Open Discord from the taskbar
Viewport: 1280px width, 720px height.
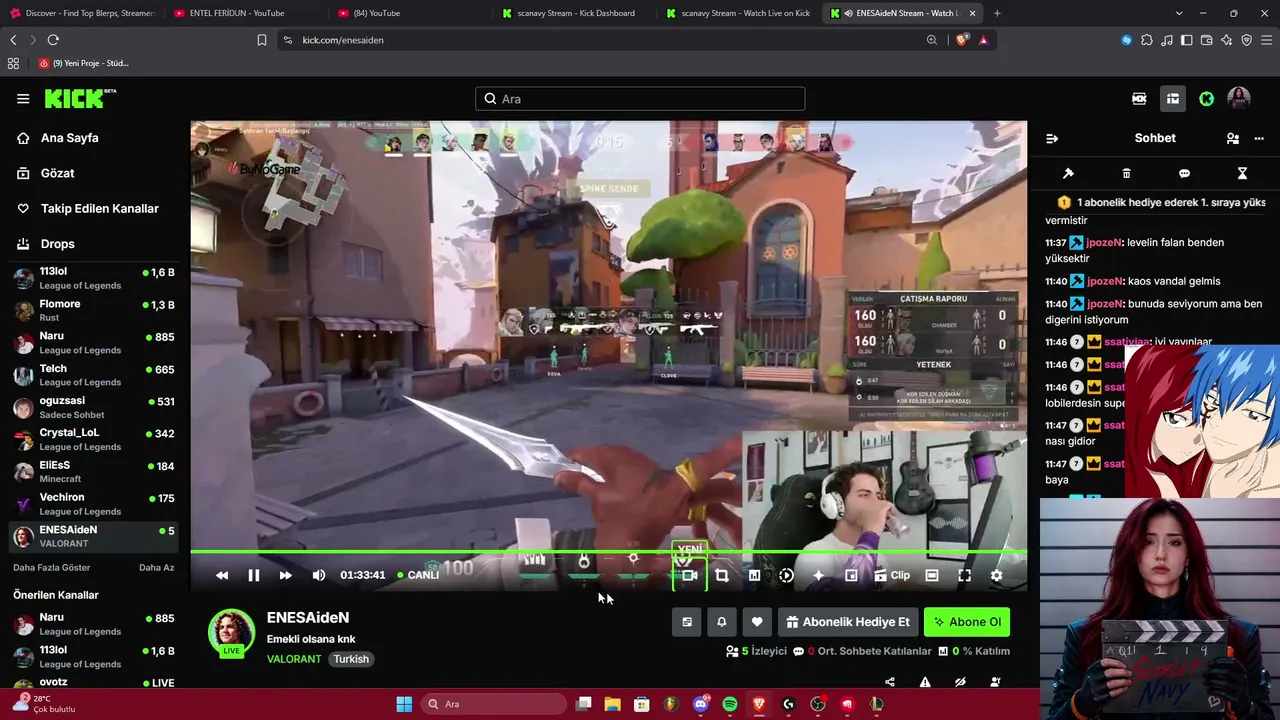(701, 704)
